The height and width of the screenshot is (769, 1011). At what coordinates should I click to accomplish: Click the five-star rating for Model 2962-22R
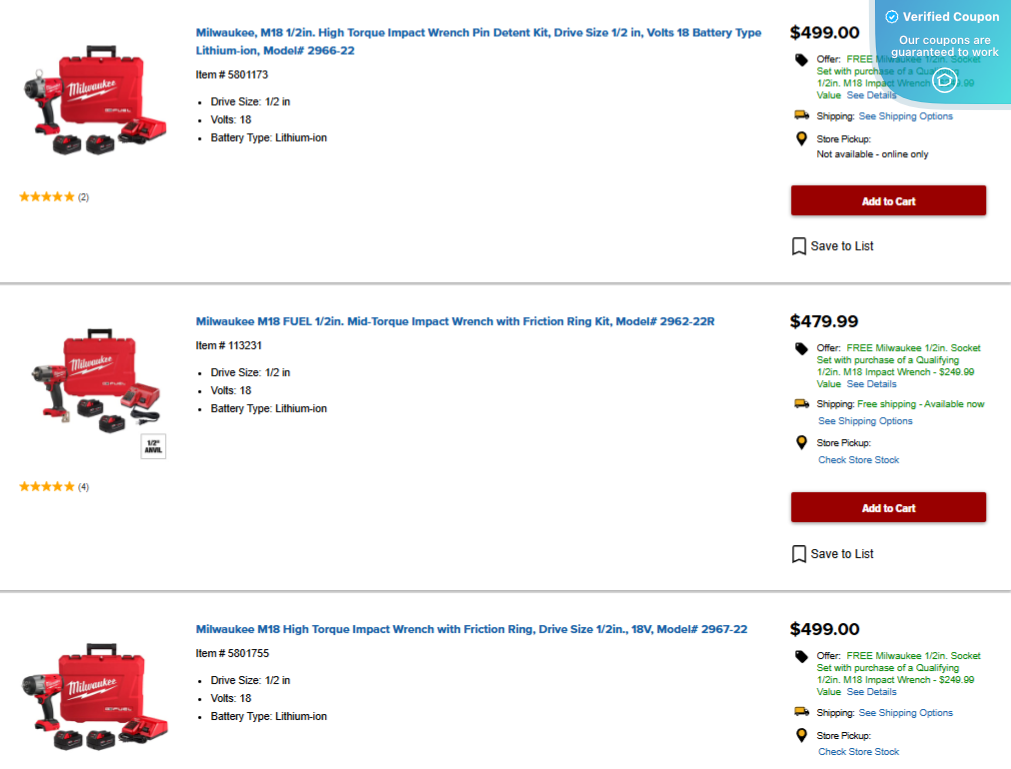[x=46, y=486]
